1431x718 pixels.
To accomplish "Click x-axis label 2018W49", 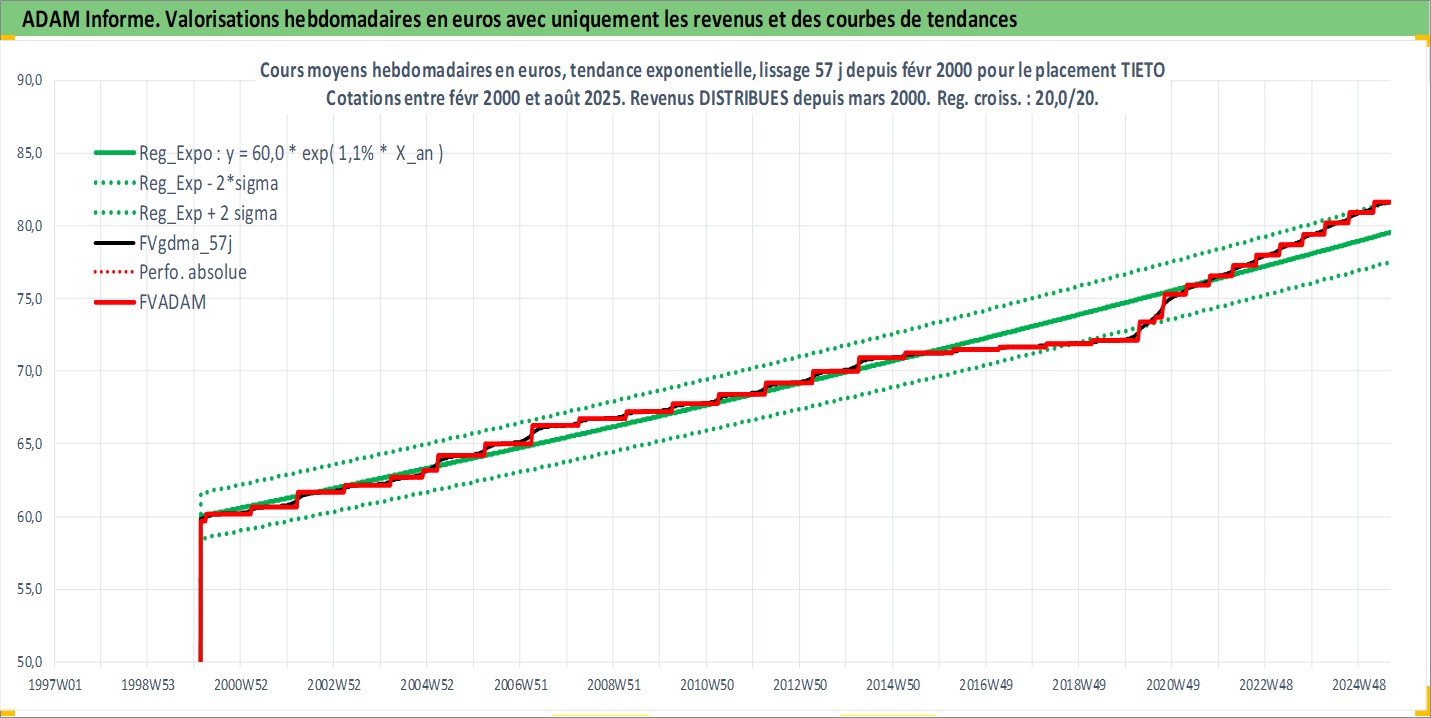I will pyautogui.click(x=1078, y=685).
